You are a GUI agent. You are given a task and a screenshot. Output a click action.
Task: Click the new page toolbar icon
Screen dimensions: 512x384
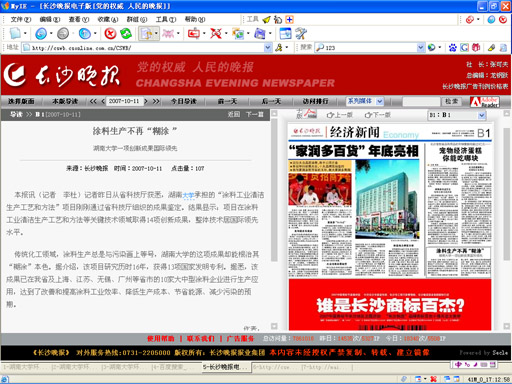tap(15, 33)
